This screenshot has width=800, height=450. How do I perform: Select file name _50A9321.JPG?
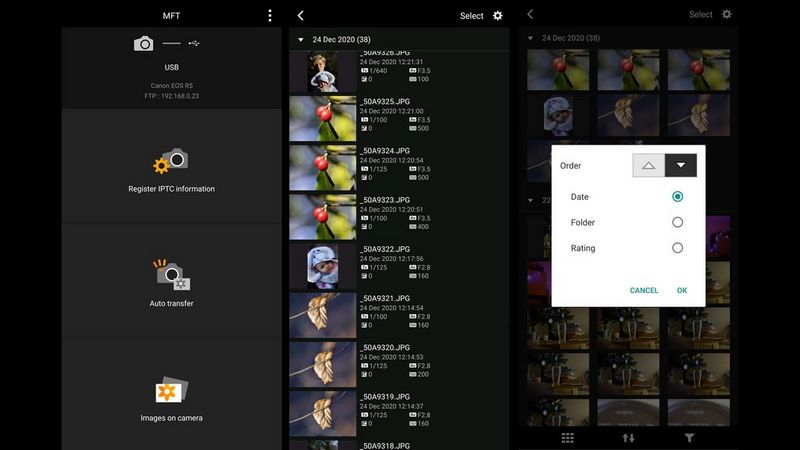click(385, 298)
